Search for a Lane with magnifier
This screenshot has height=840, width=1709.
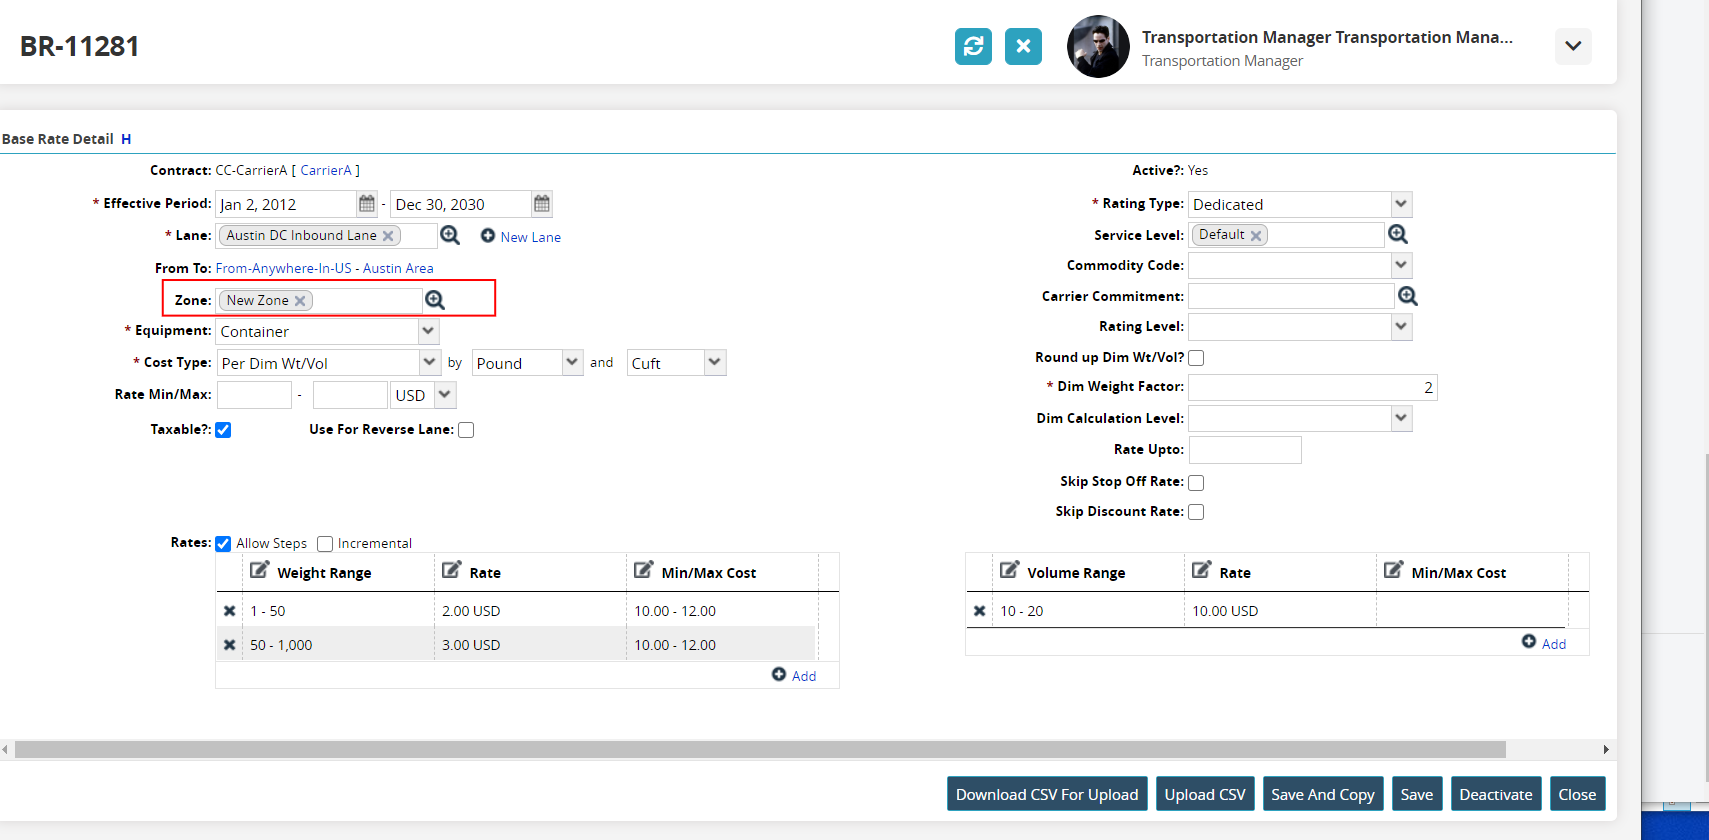[x=450, y=235]
